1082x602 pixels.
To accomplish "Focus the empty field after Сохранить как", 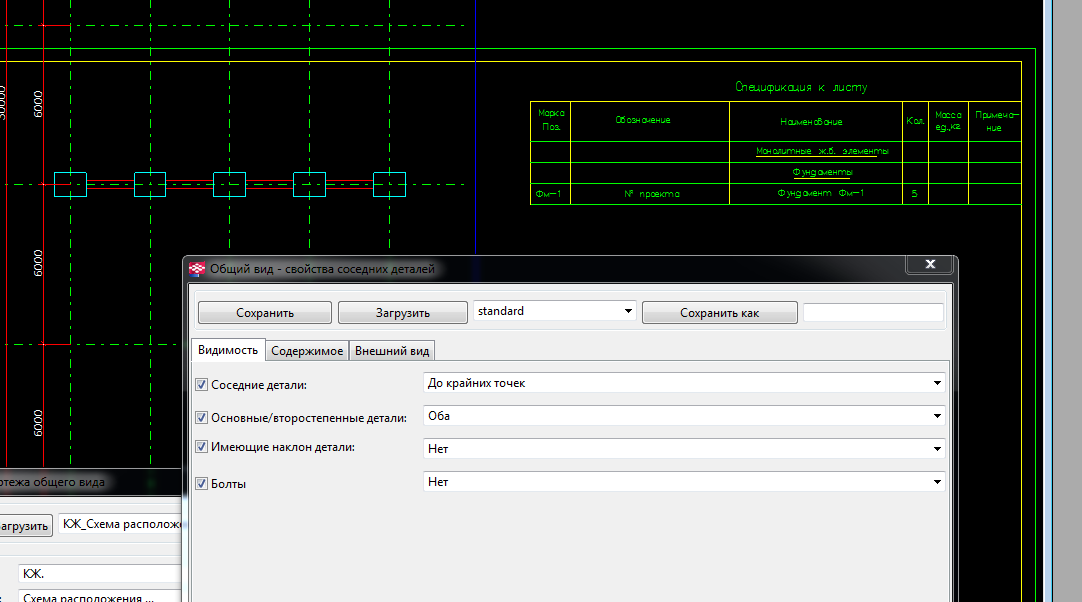I will point(872,313).
